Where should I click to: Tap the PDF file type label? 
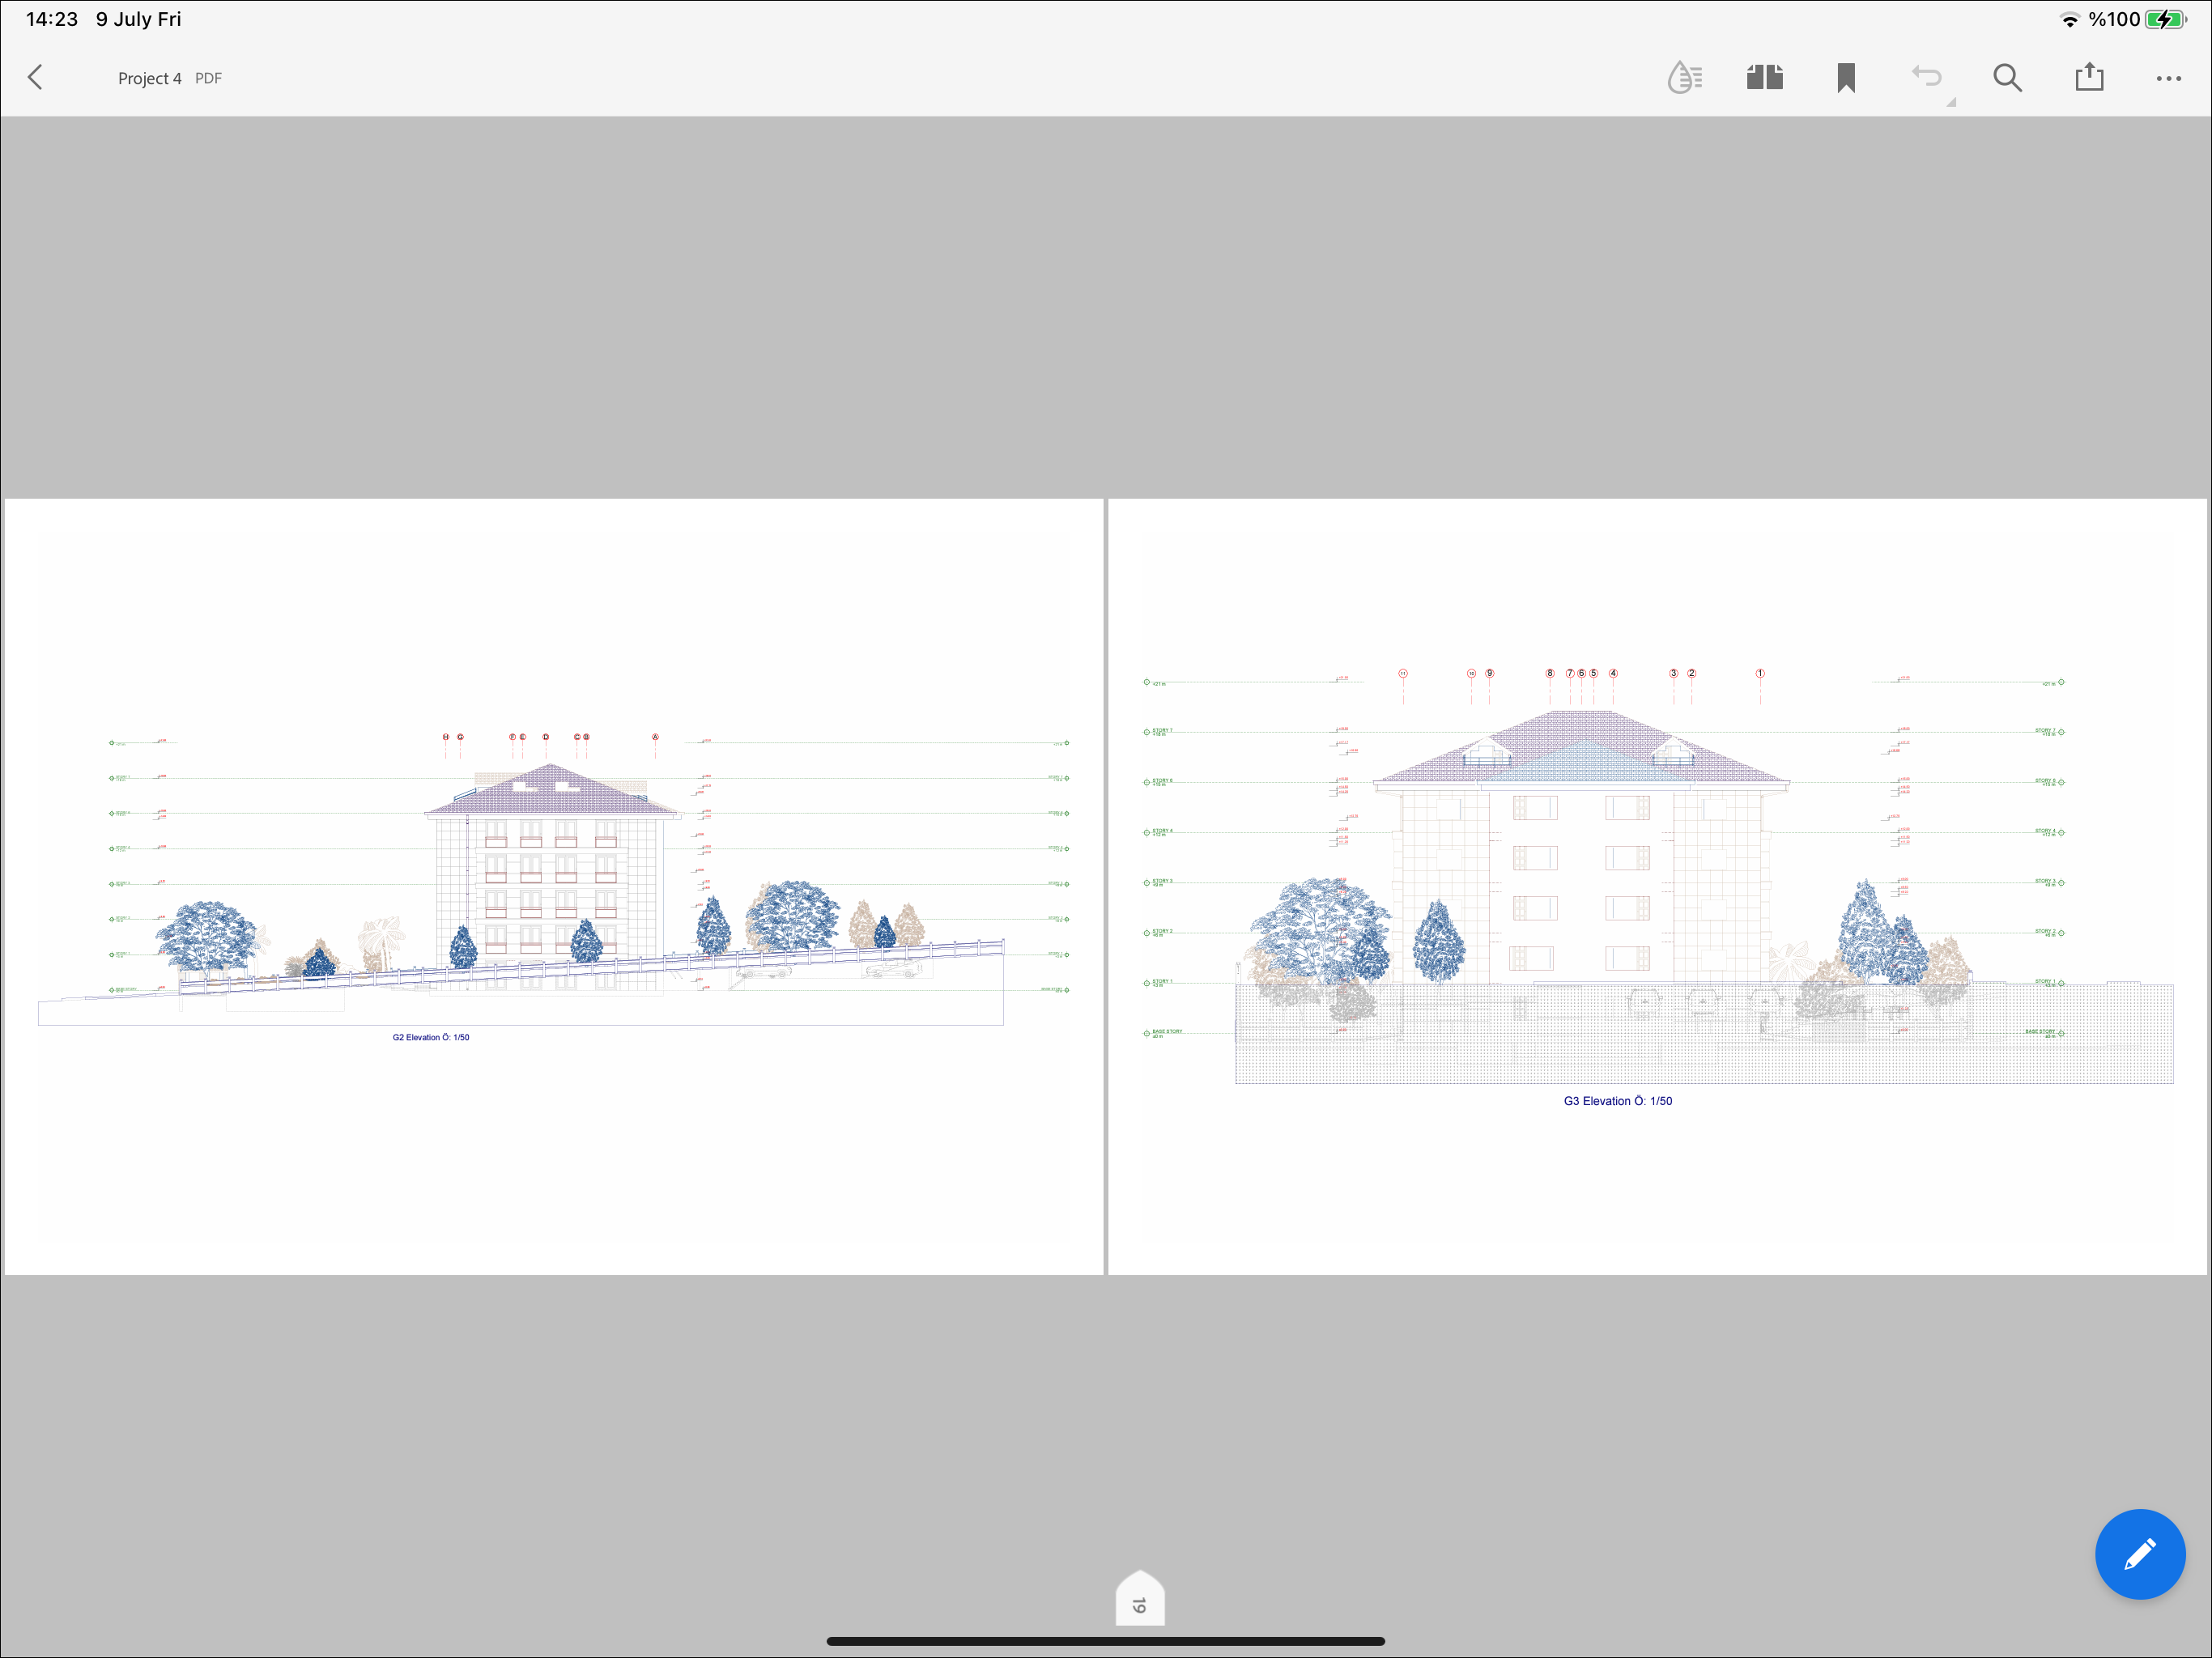click(x=208, y=78)
